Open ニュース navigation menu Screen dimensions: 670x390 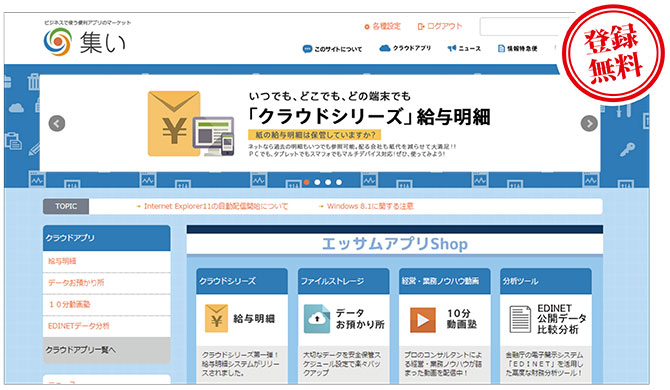[x=469, y=49]
